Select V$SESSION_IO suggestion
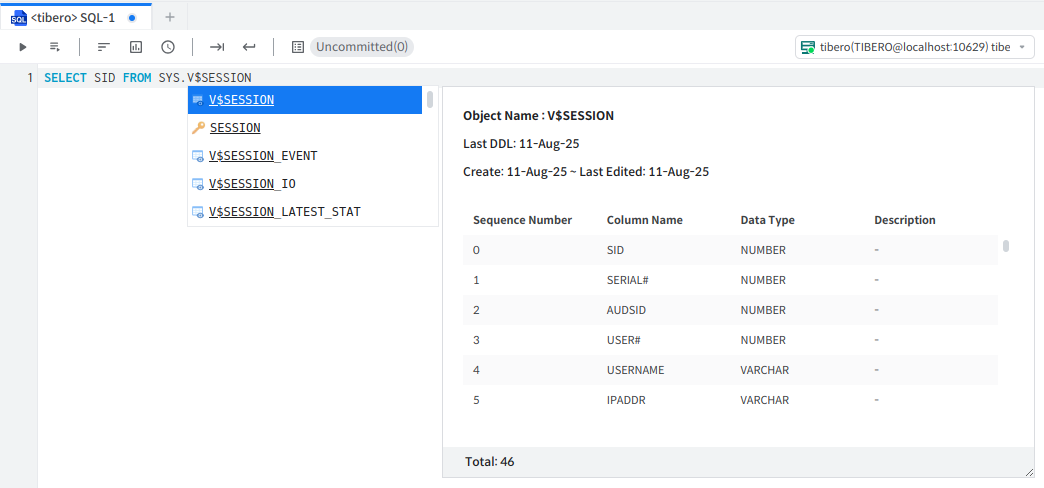The image size is (1044, 488). coord(252,184)
